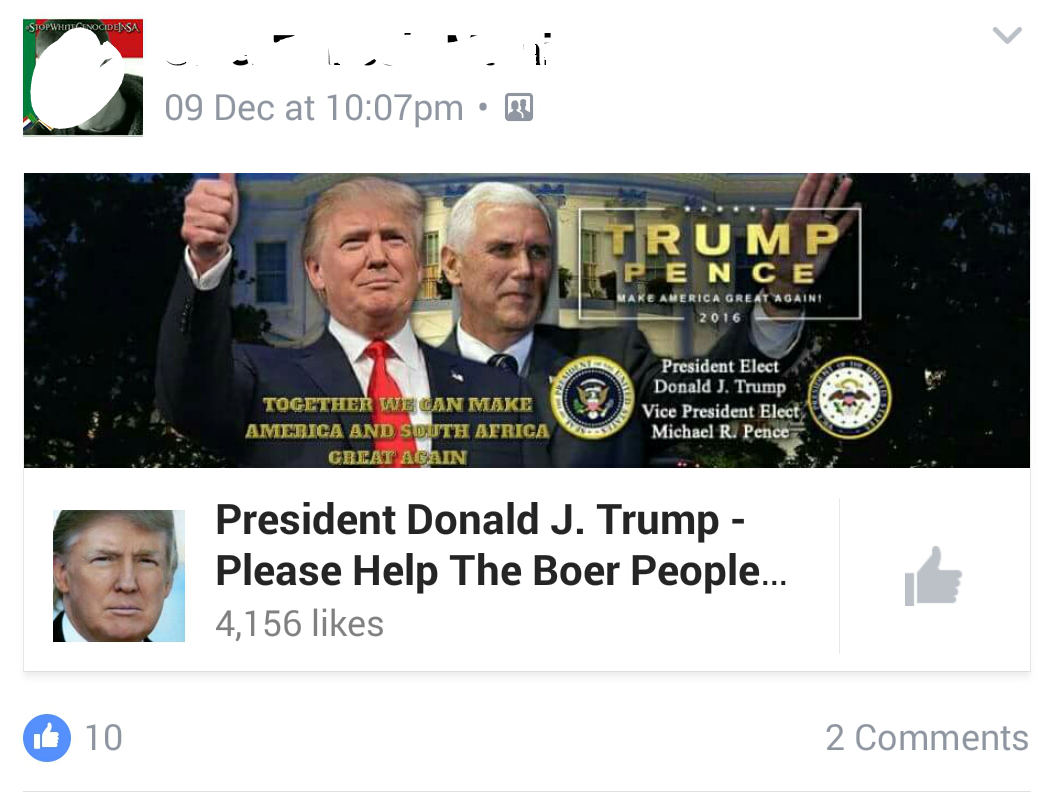Open the poster's profile picture

click(x=83, y=77)
